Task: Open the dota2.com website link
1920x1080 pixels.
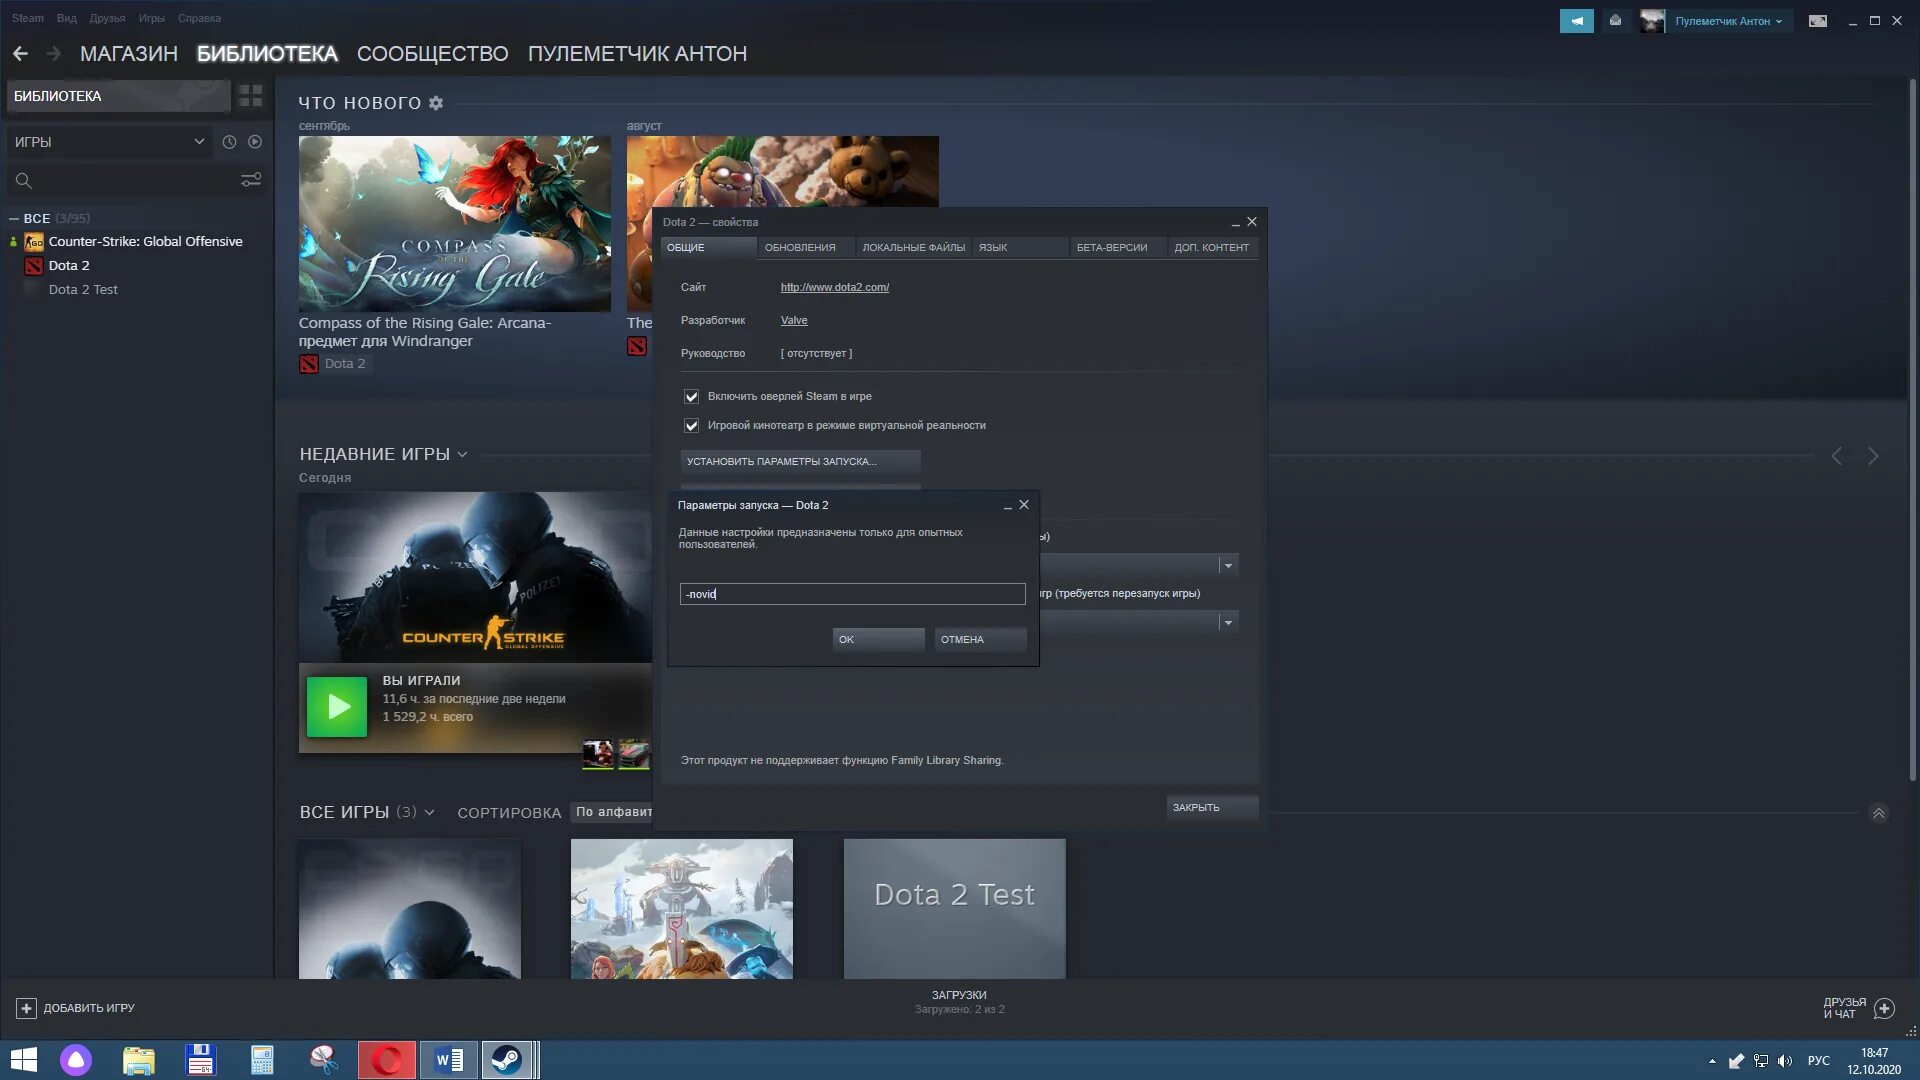Action: [x=834, y=288]
